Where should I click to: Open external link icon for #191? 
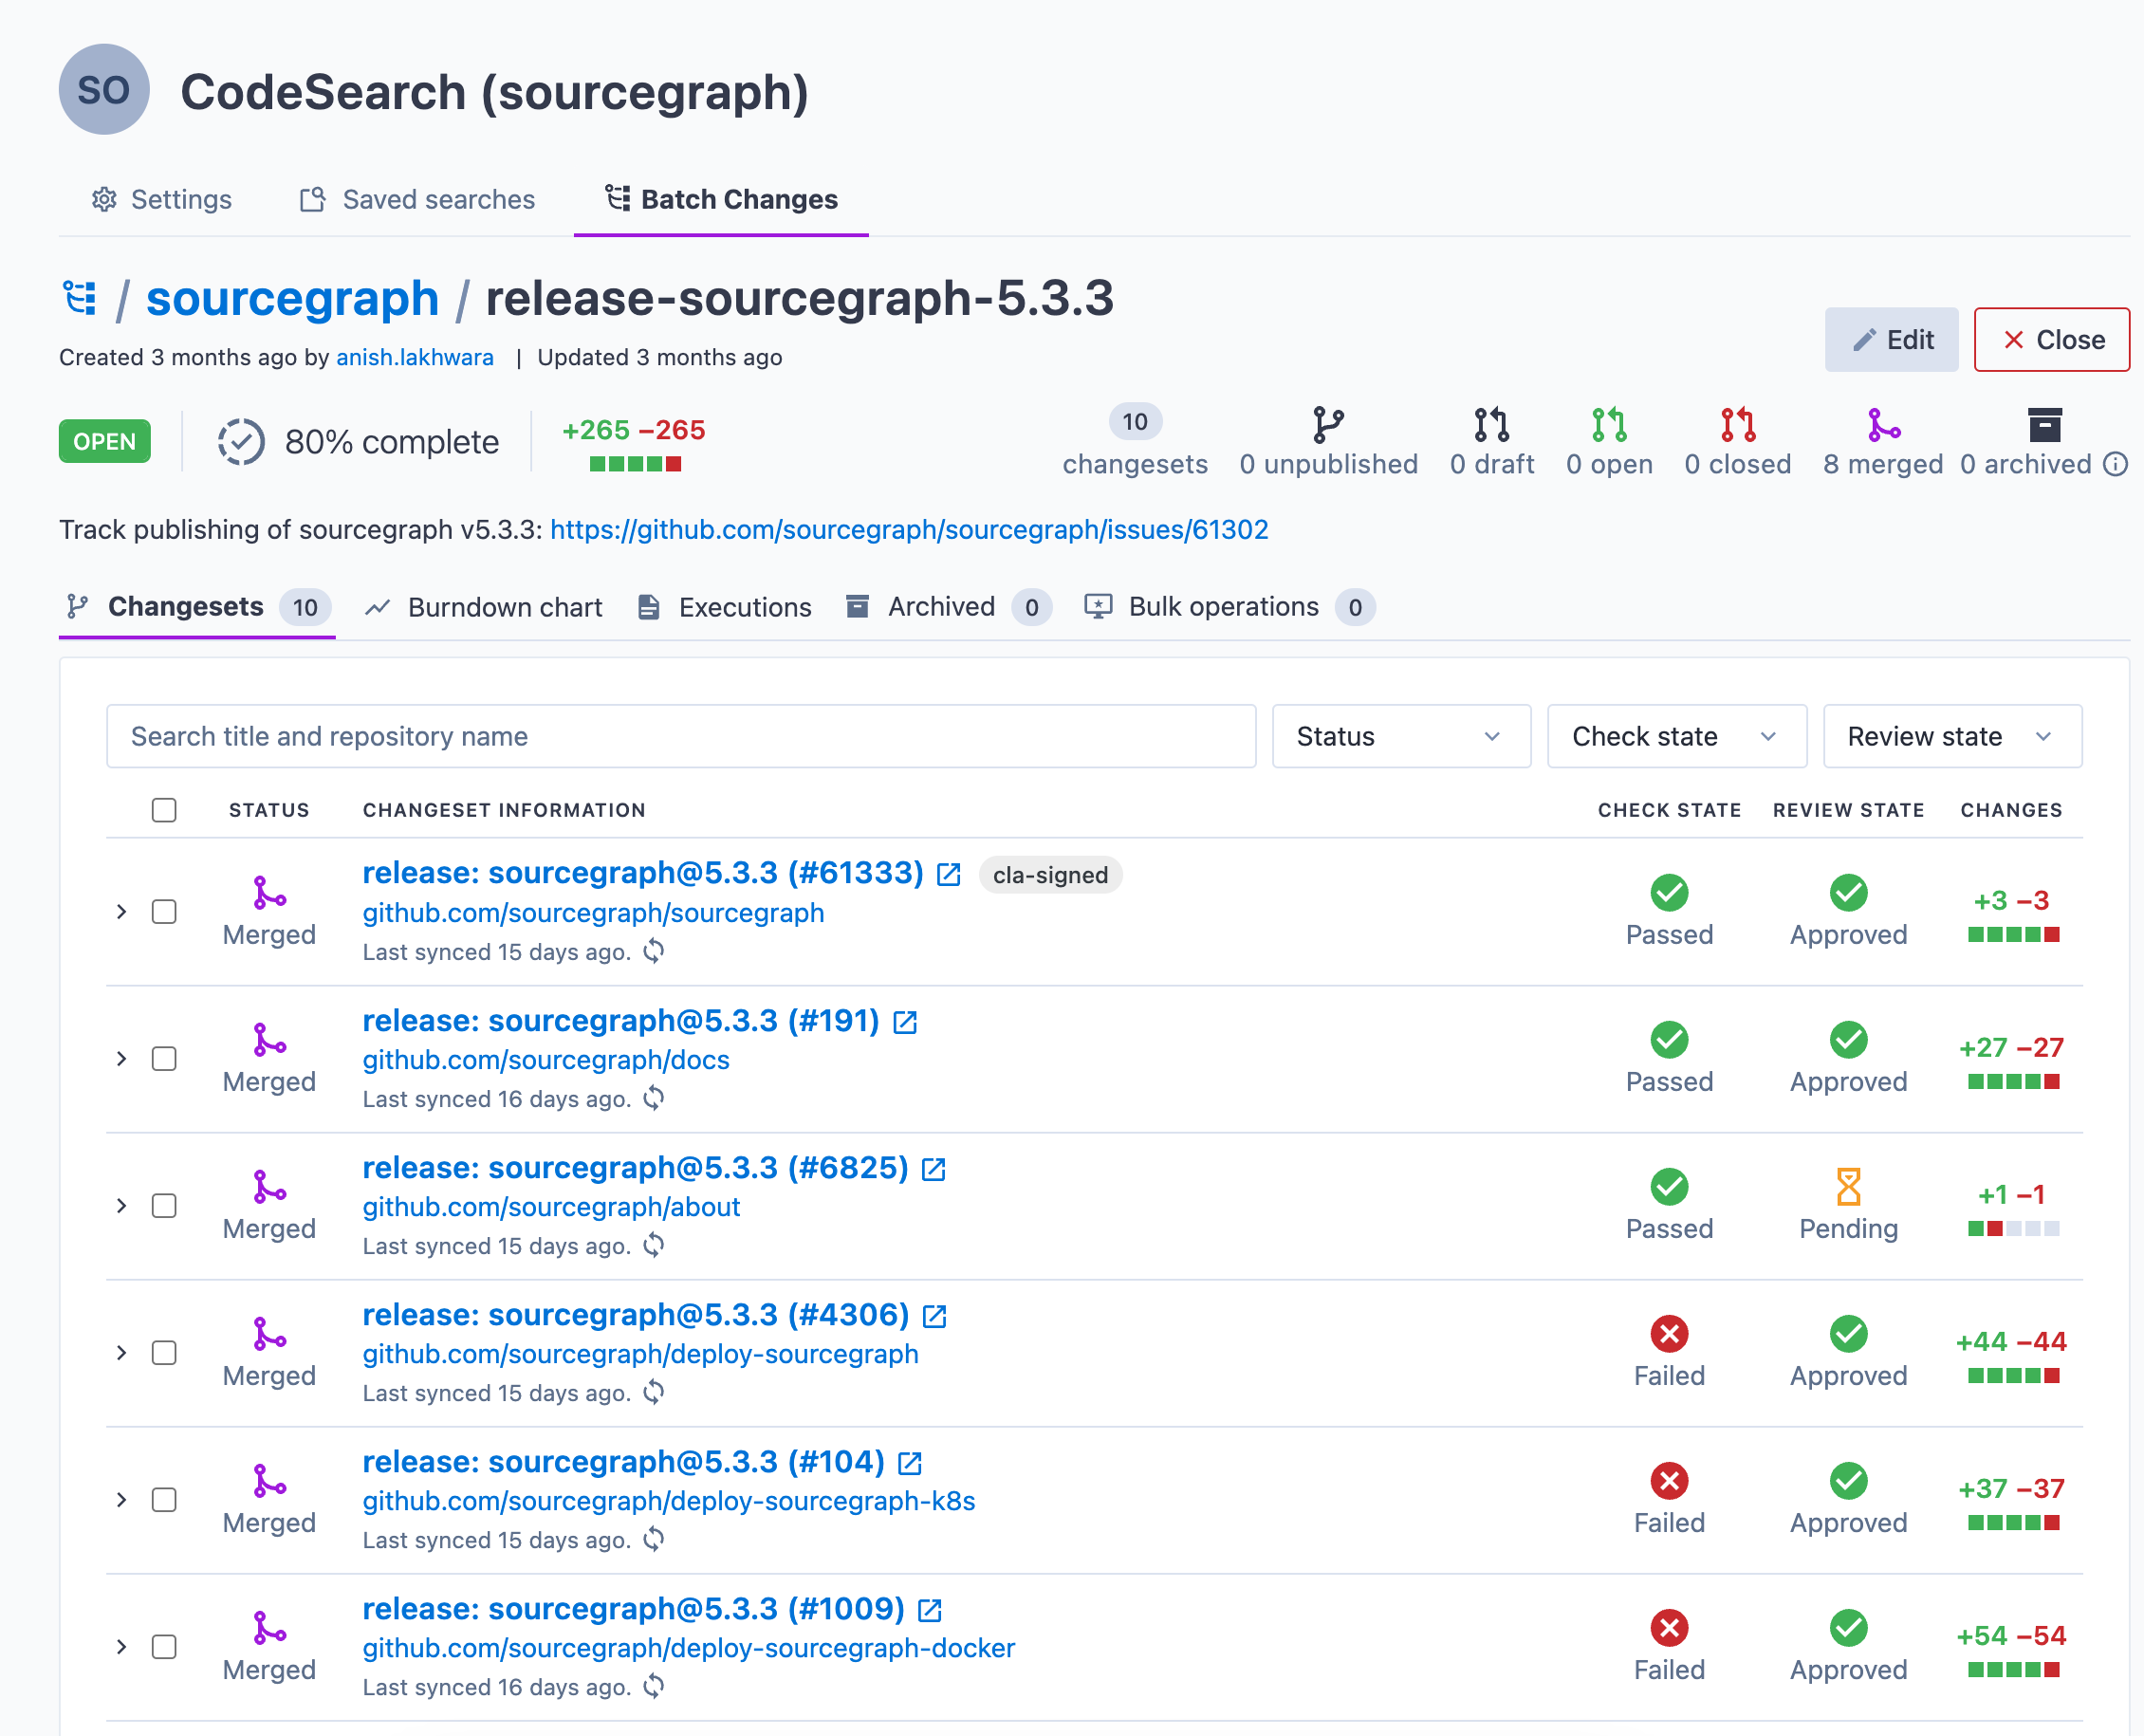(904, 1021)
